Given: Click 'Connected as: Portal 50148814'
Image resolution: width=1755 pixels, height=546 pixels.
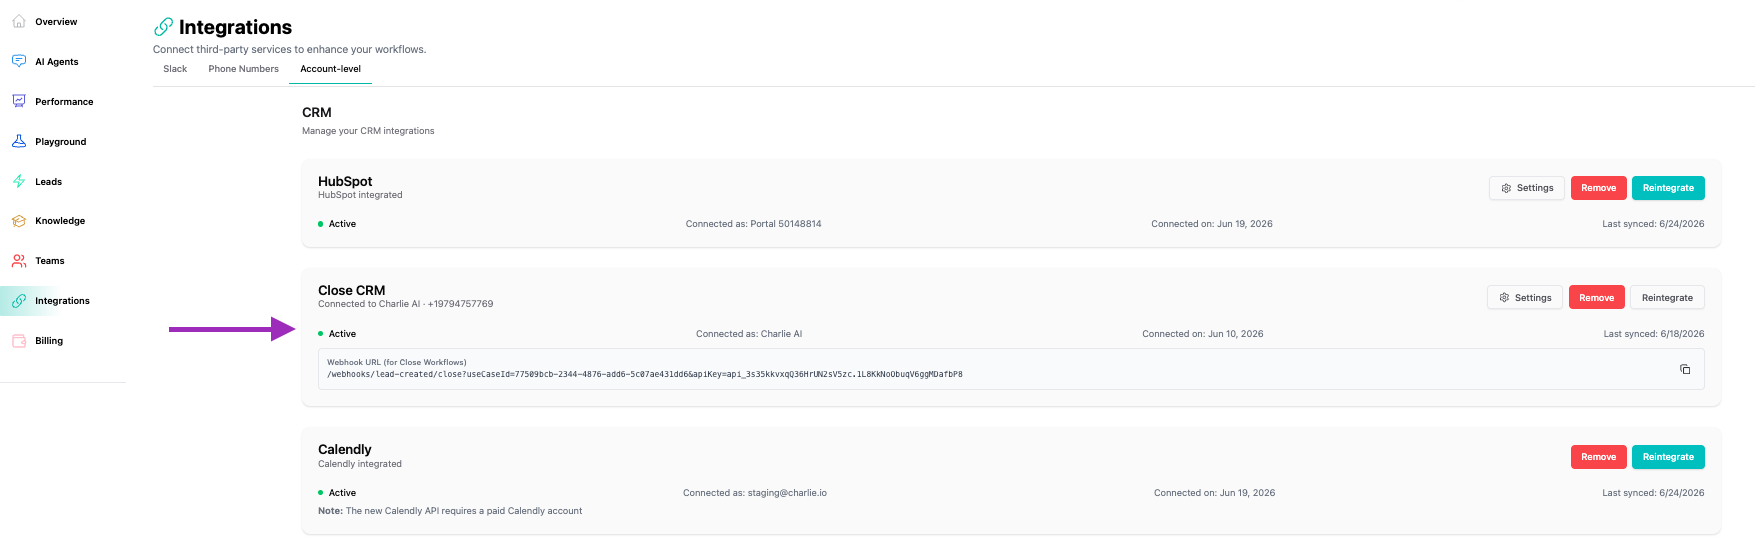Looking at the screenshot, I should coord(753,224).
